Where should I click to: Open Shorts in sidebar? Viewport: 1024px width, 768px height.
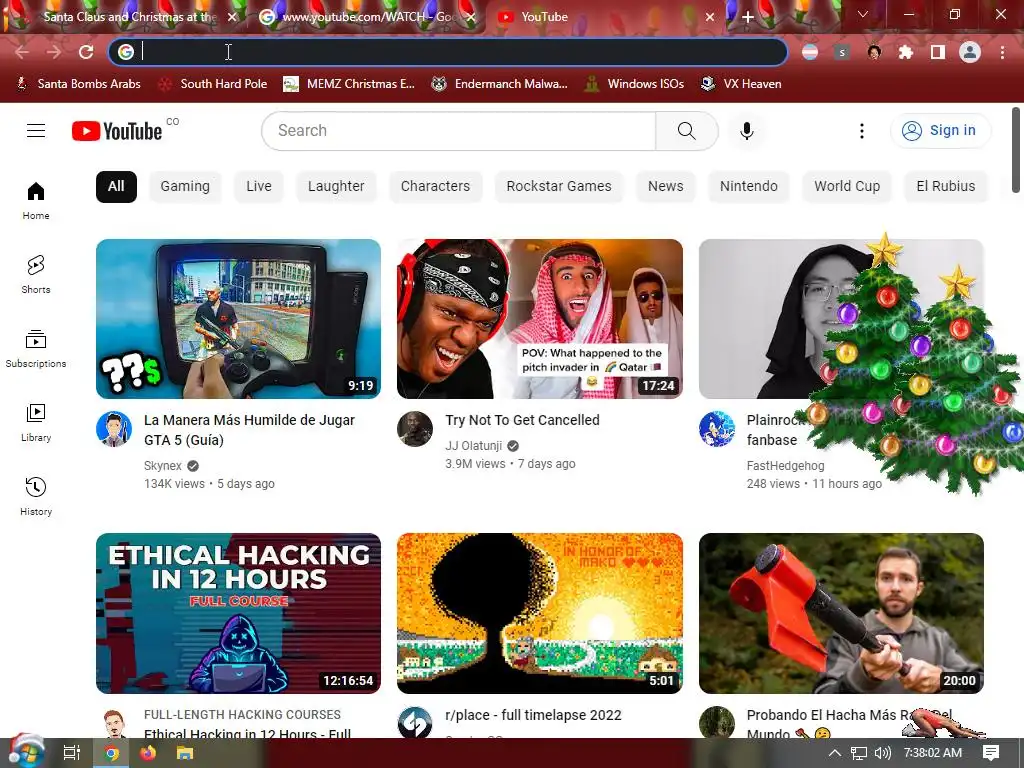(x=36, y=275)
